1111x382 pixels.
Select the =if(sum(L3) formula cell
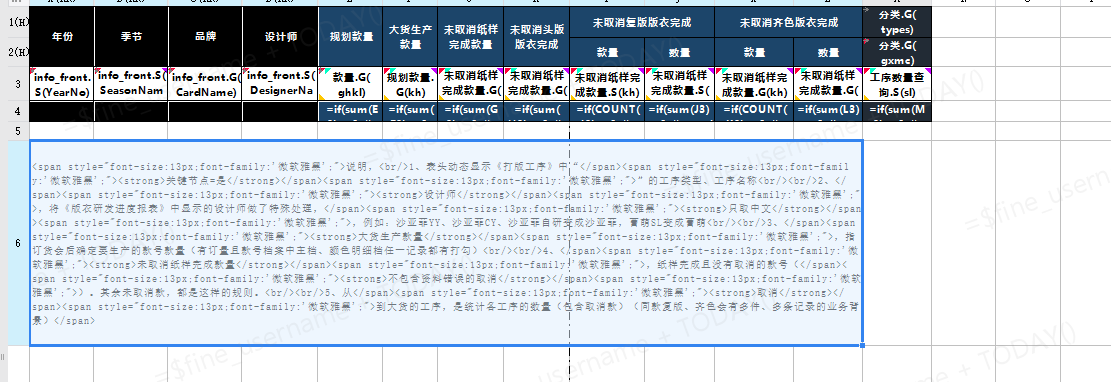828,111
